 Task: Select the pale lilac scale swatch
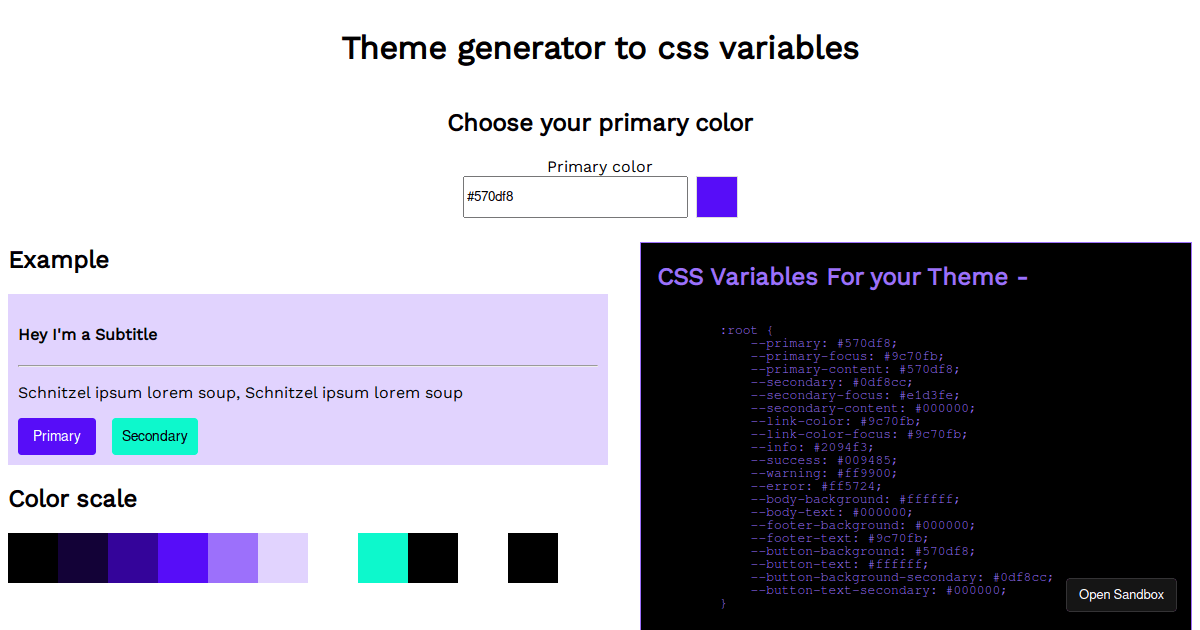tap(283, 558)
